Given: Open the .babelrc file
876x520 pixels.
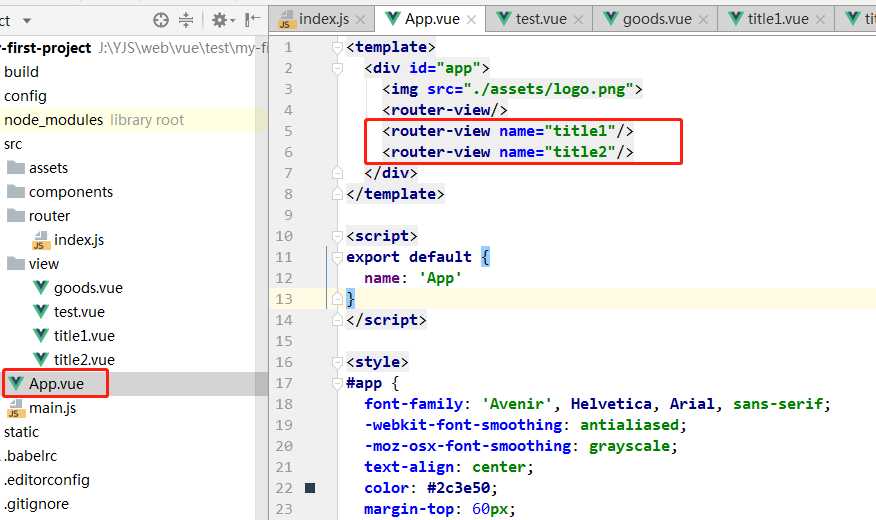Looking at the screenshot, I should point(31,456).
